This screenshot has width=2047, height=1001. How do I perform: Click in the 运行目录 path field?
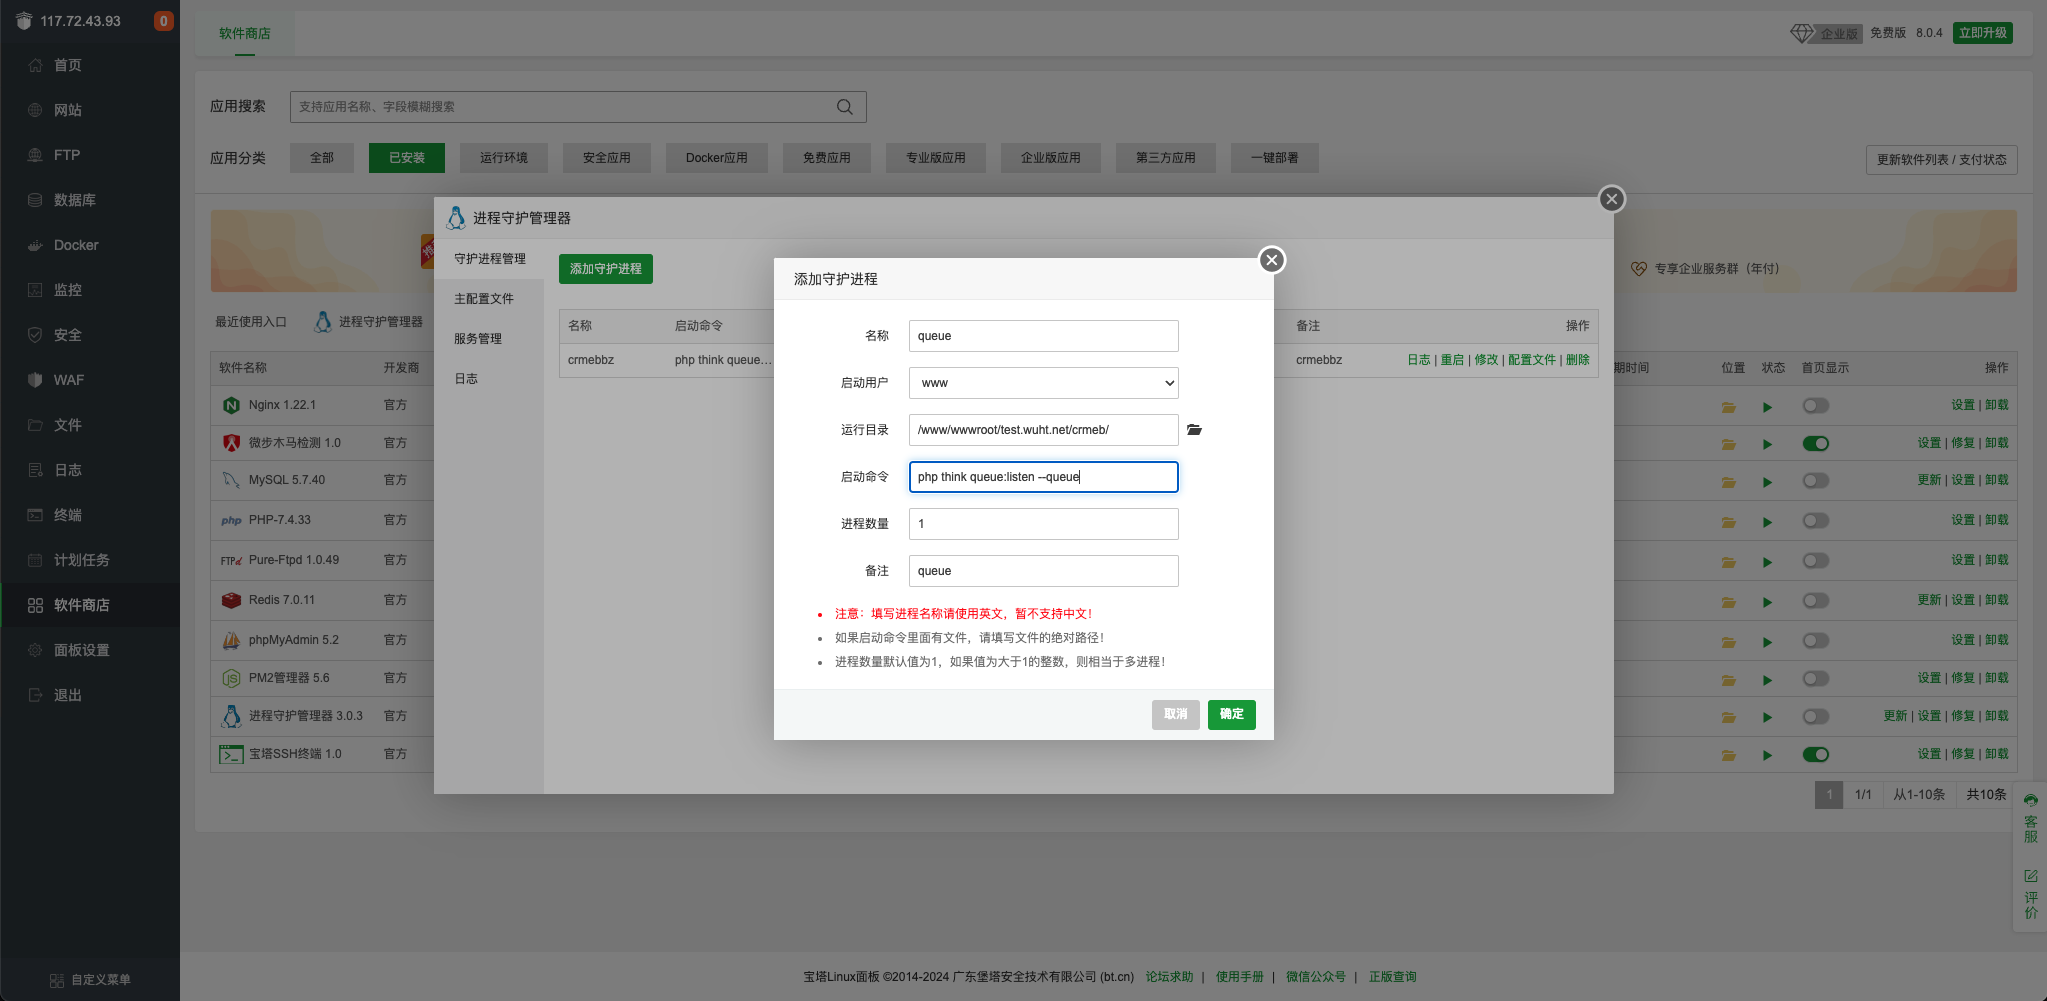click(x=1043, y=430)
